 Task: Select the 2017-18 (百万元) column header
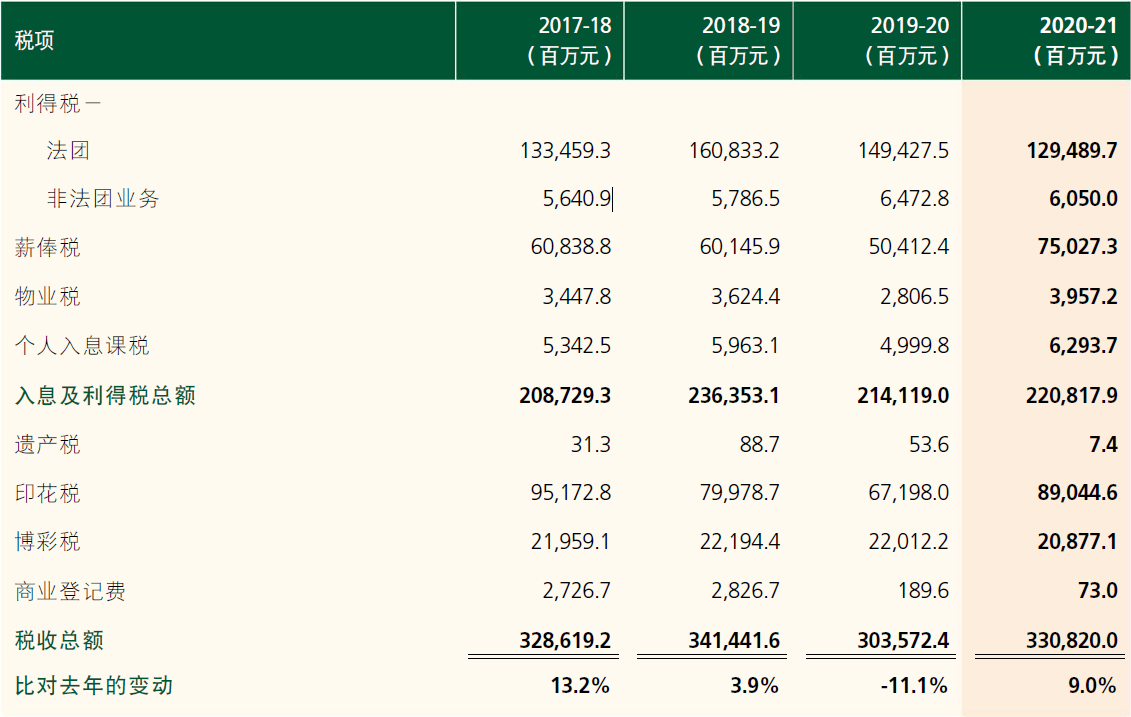click(x=568, y=41)
